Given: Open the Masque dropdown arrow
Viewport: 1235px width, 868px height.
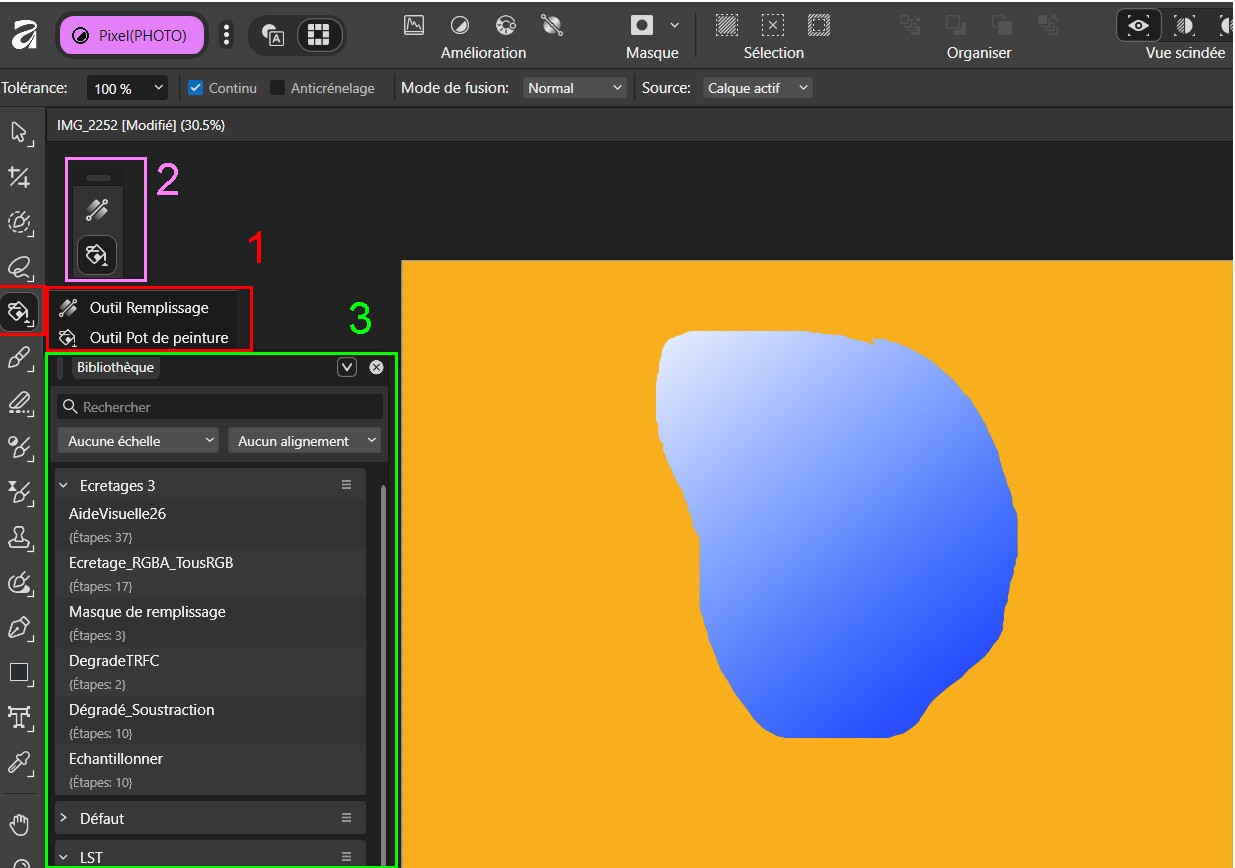Looking at the screenshot, I should (675, 25).
